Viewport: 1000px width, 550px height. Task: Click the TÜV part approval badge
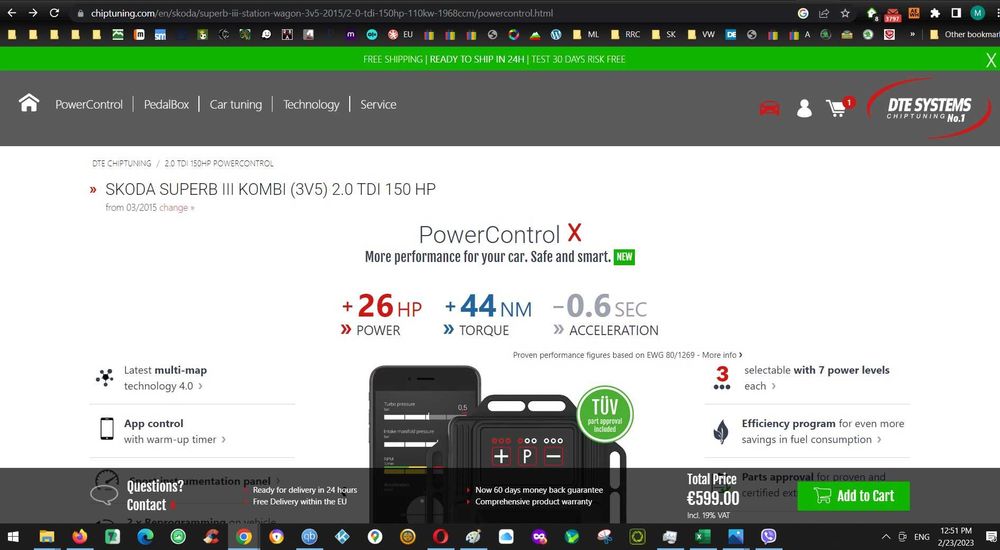[605, 413]
